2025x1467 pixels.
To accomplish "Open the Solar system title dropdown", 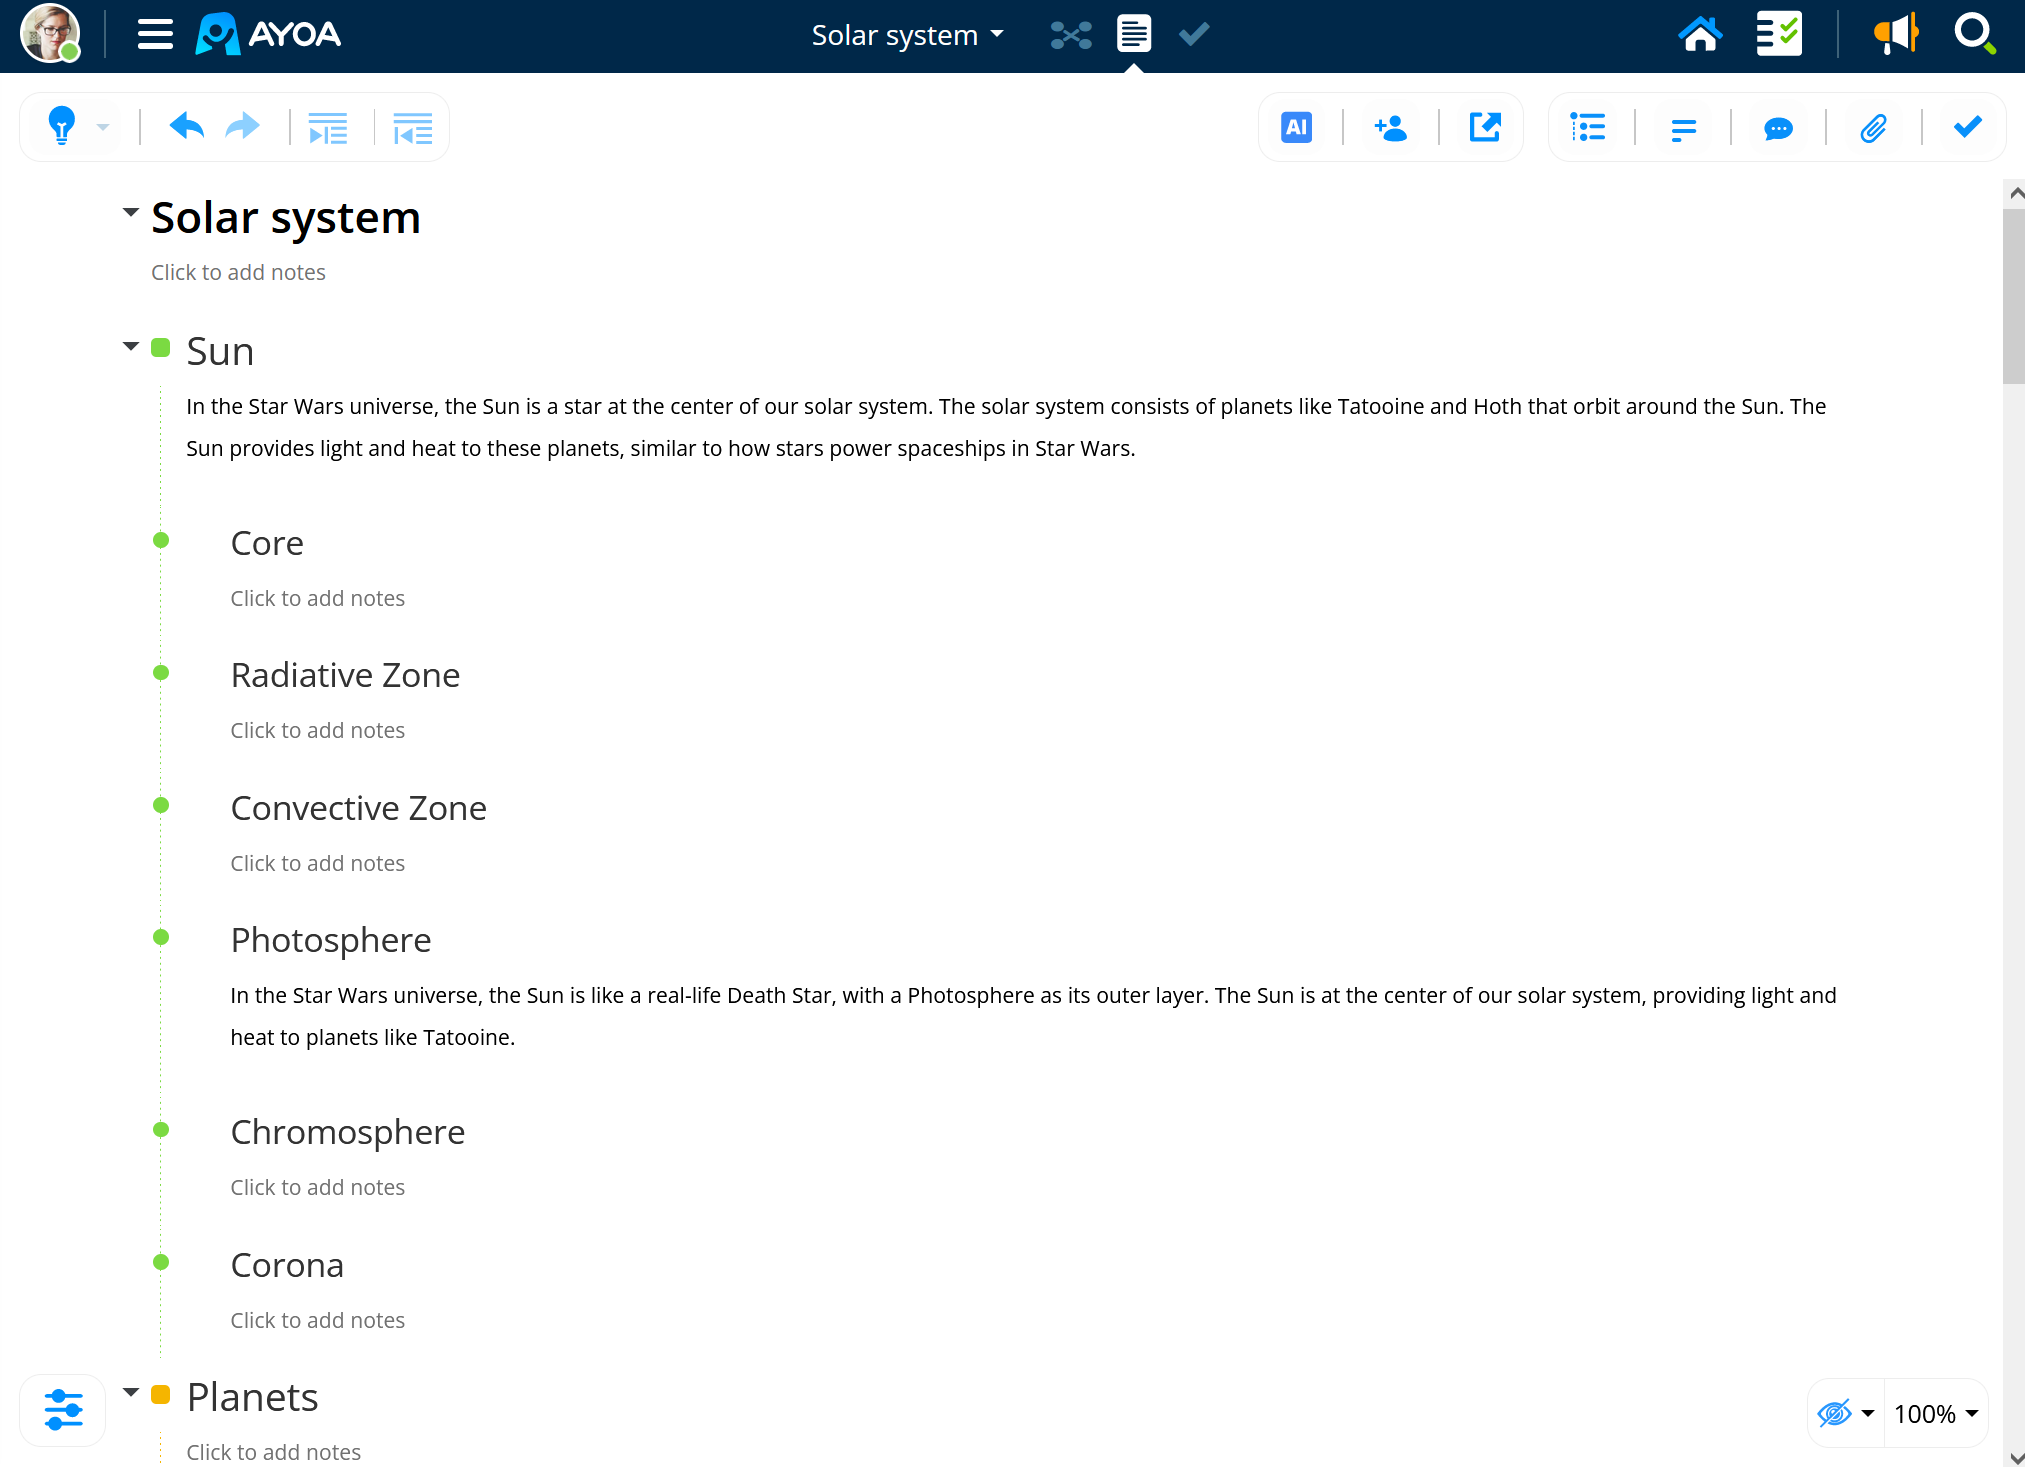I will [x=996, y=34].
